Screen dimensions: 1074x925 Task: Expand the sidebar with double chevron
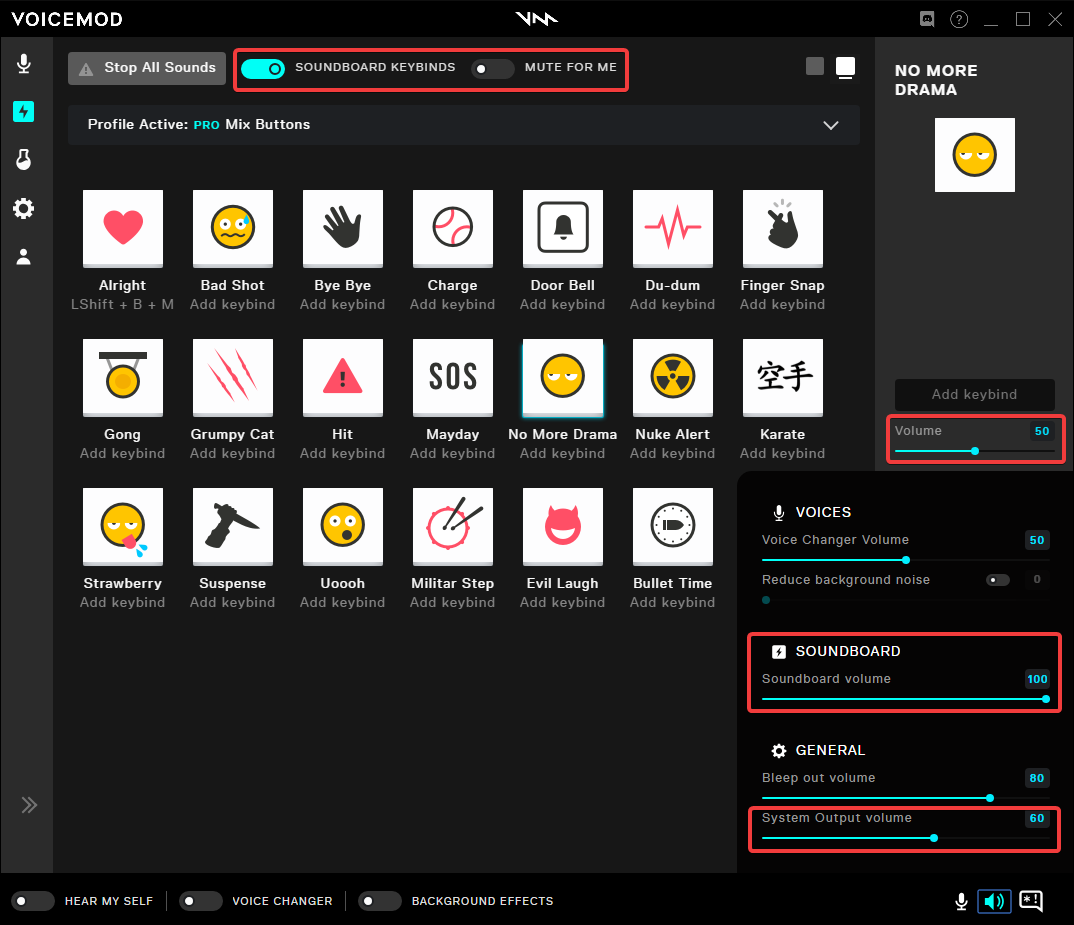[x=29, y=805]
